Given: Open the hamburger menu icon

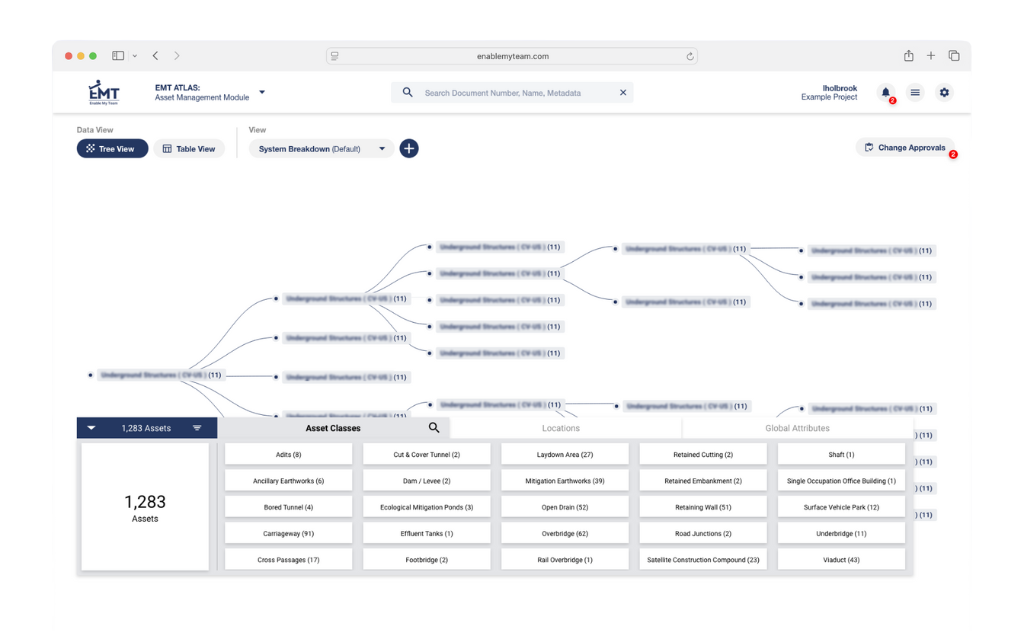Looking at the screenshot, I should [x=915, y=92].
